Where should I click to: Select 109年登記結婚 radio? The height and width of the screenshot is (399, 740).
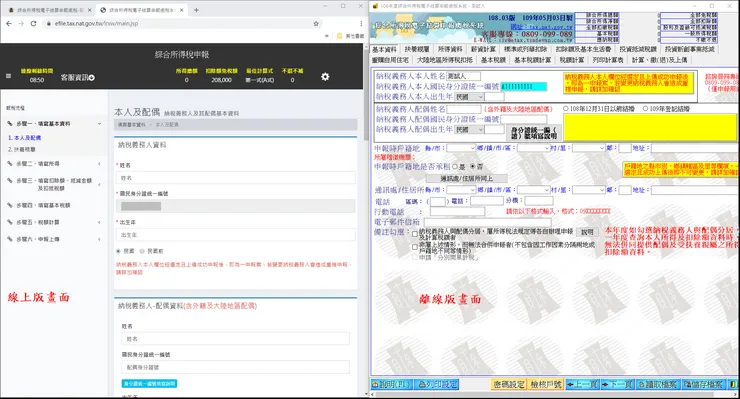pos(645,109)
